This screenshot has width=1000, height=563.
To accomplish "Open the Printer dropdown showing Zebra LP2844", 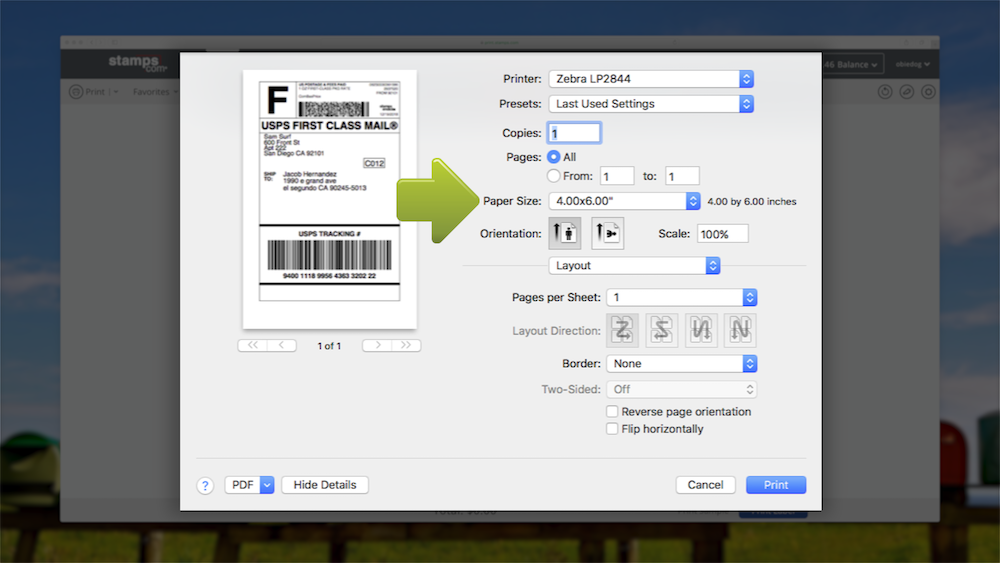I will click(x=651, y=79).
